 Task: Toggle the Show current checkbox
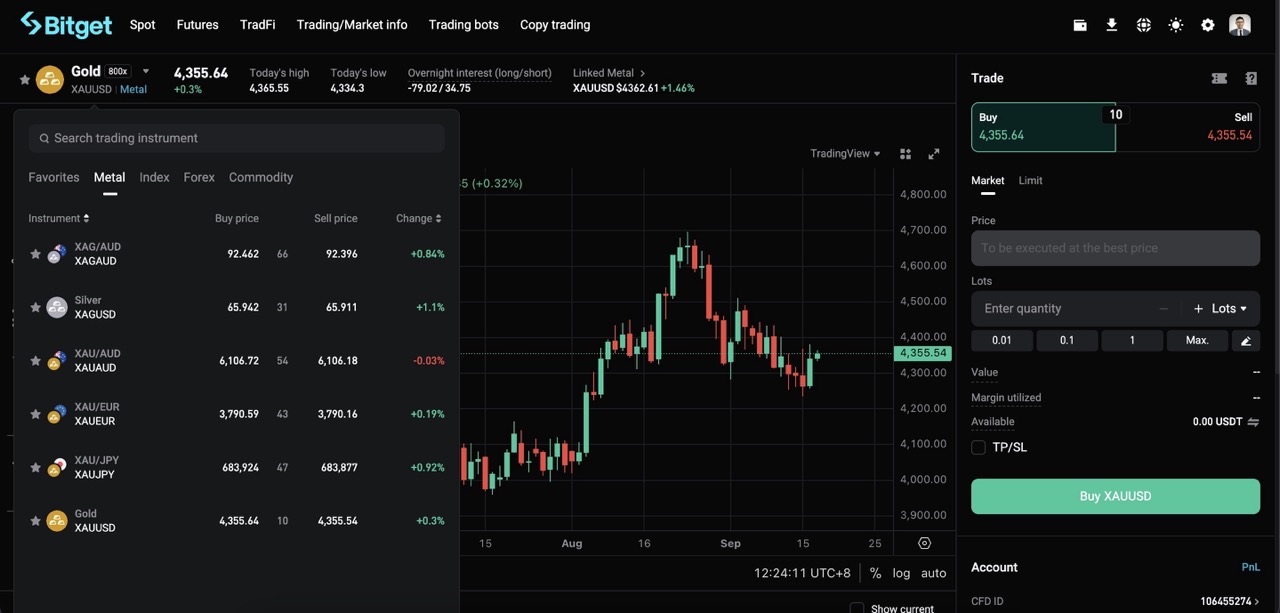856,608
